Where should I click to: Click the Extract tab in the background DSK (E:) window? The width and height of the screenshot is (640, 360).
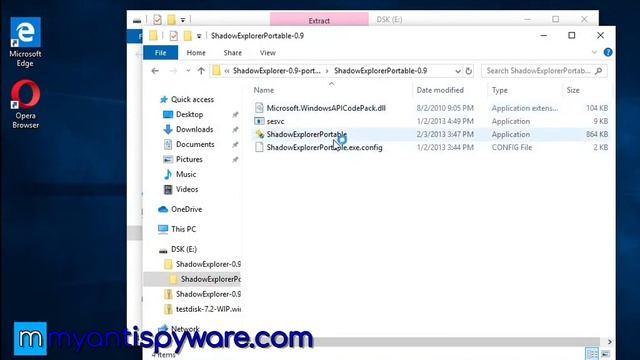click(x=319, y=20)
